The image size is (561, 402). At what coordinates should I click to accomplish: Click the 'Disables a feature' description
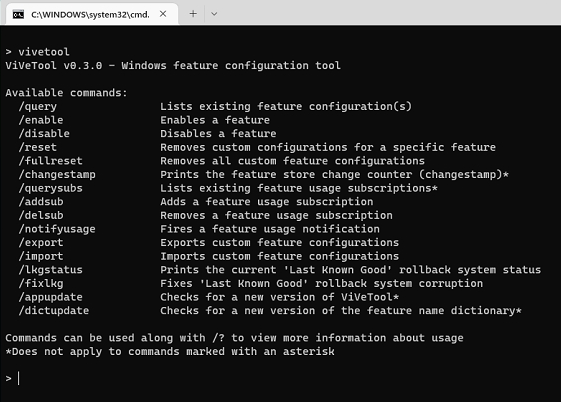218,133
